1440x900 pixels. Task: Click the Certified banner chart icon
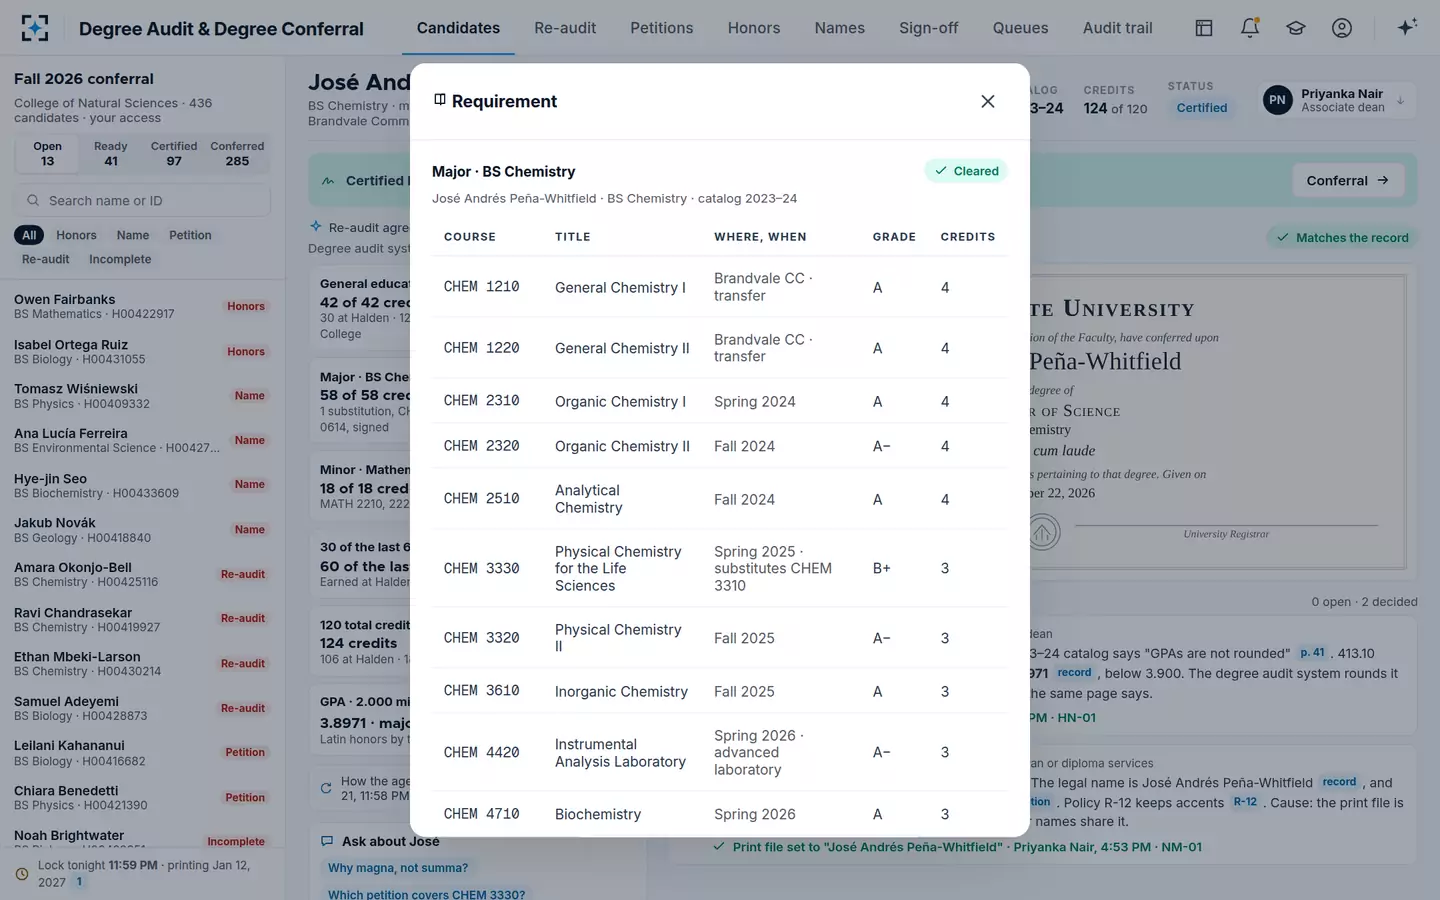point(328,181)
